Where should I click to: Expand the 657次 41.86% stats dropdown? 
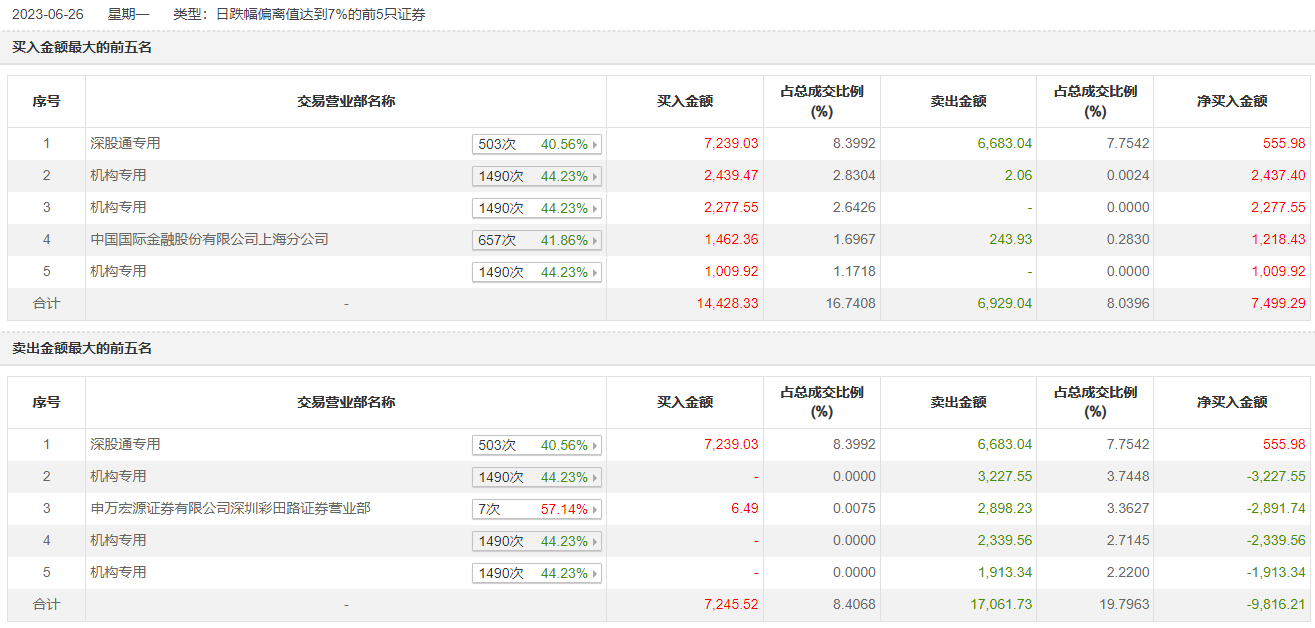(537, 241)
